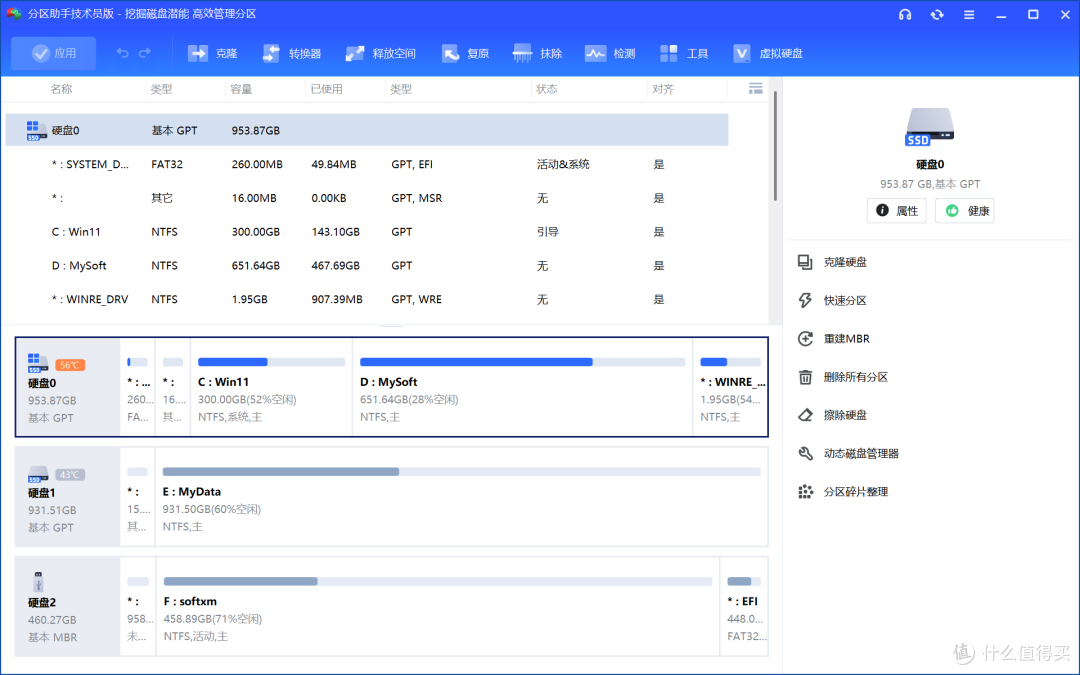Open Dynamic disk manager (动态磁盘管理器)
The image size is (1080, 675).
point(849,453)
